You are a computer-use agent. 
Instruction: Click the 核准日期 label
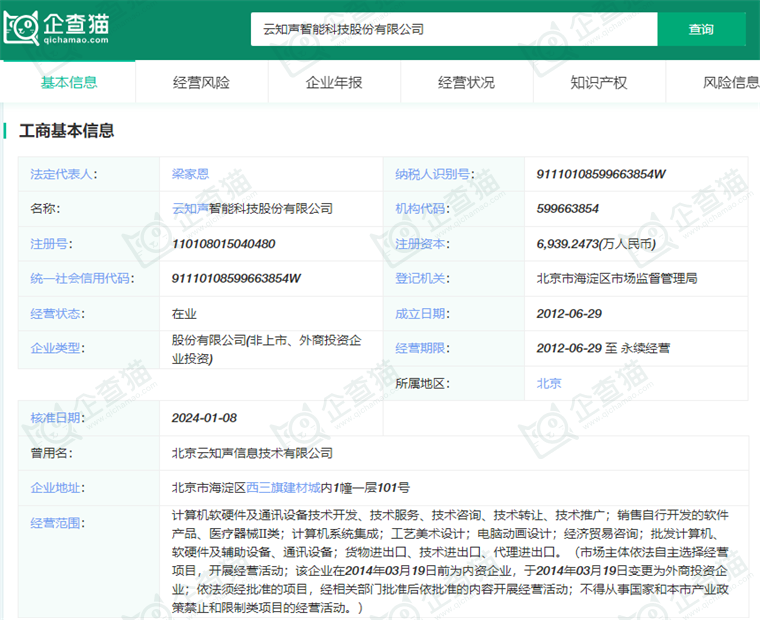pyautogui.click(x=57, y=418)
